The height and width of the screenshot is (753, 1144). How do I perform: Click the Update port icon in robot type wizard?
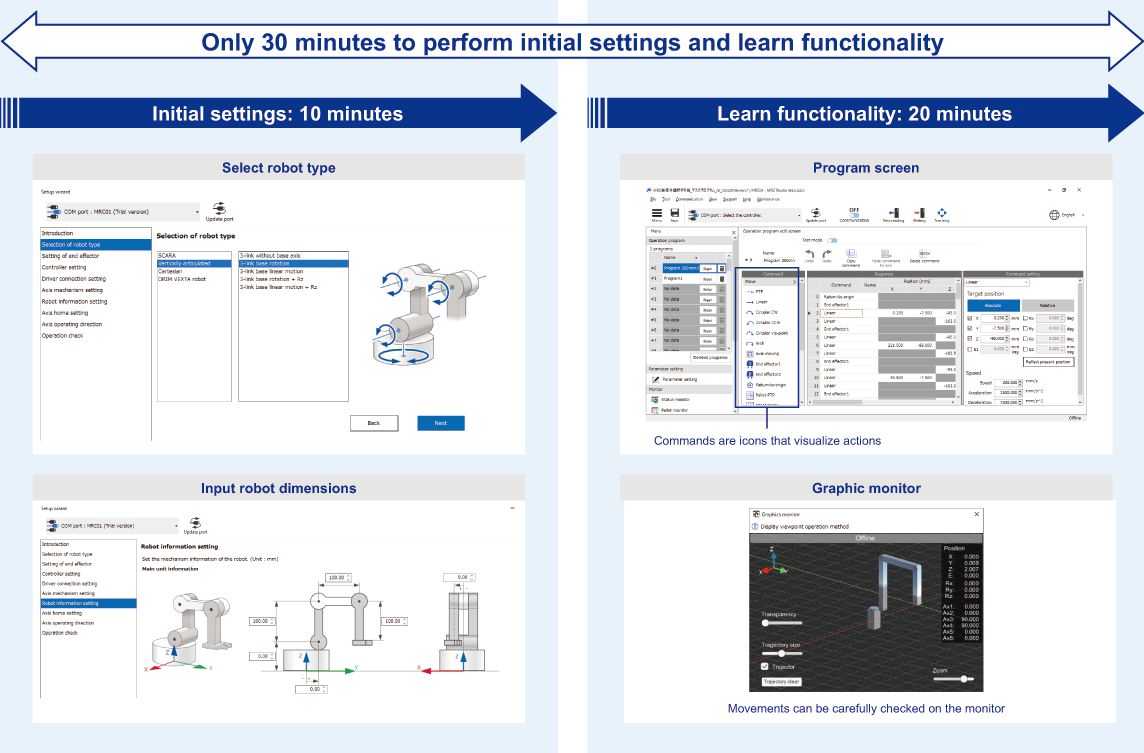[219, 209]
